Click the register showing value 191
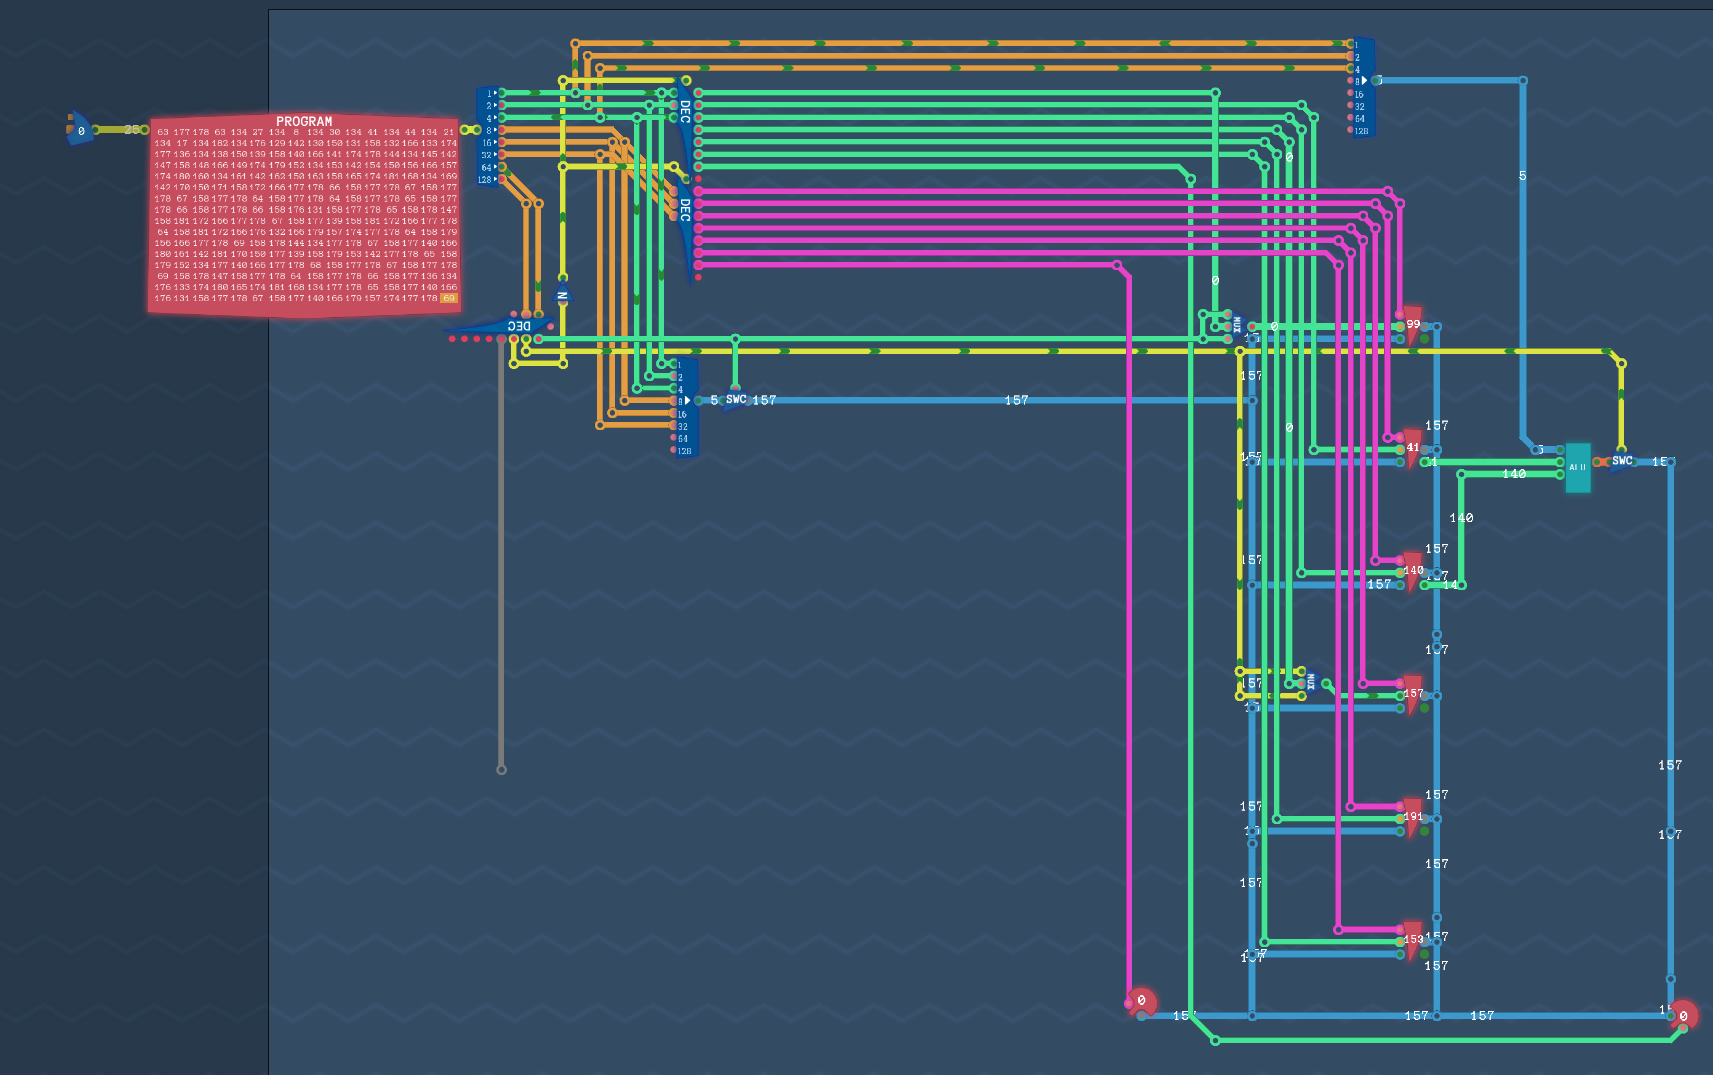The image size is (1713, 1075). (1412, 817)
